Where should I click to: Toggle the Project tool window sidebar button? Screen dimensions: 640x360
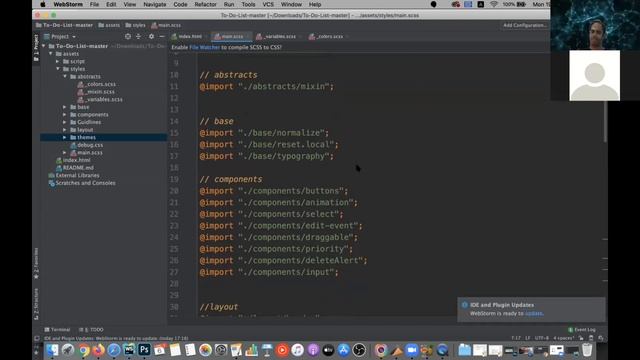pyautogui.click(x=36, y=48)
